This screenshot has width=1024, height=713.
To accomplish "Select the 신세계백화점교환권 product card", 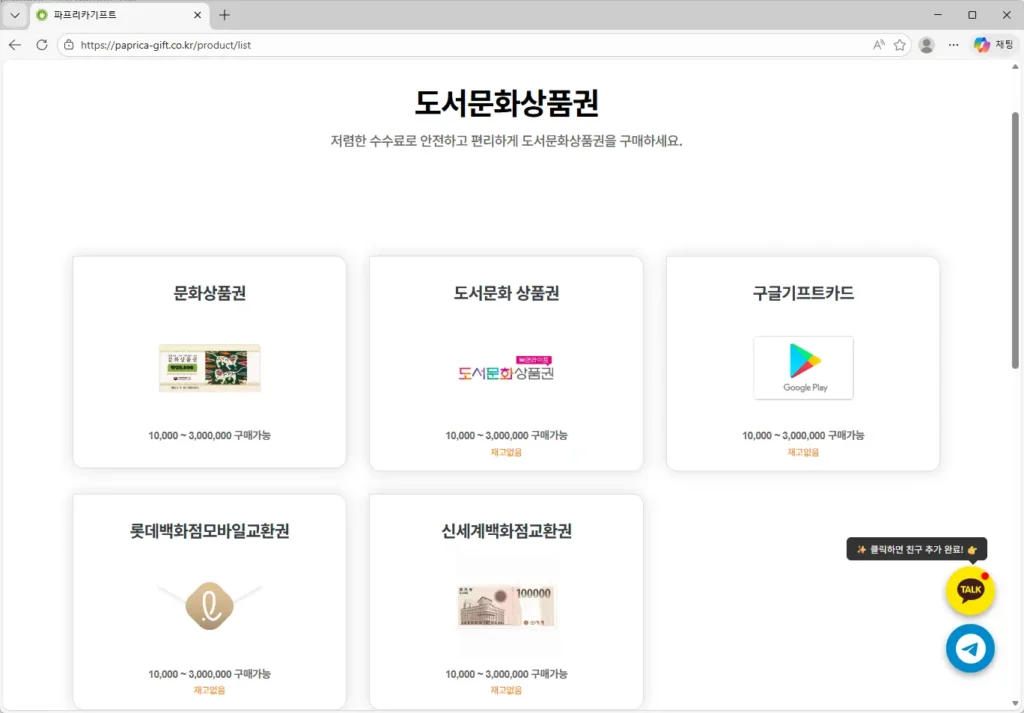I will (x=505, y=600).
